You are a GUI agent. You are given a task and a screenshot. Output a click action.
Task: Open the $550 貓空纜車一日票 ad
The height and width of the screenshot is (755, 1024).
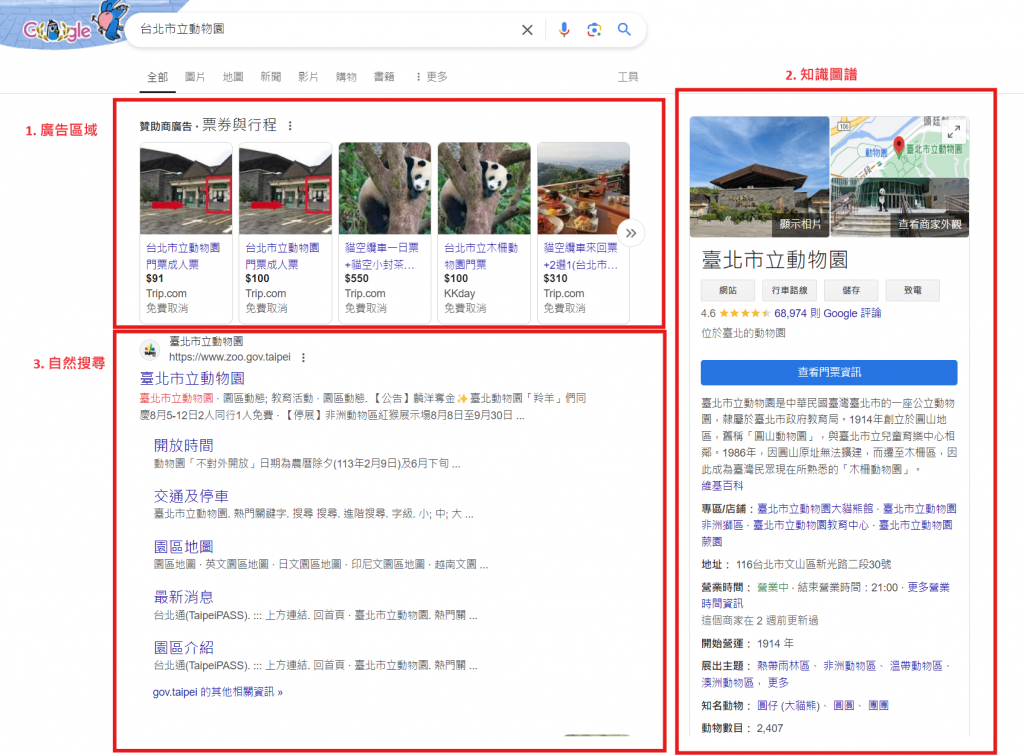pos(385,232)
